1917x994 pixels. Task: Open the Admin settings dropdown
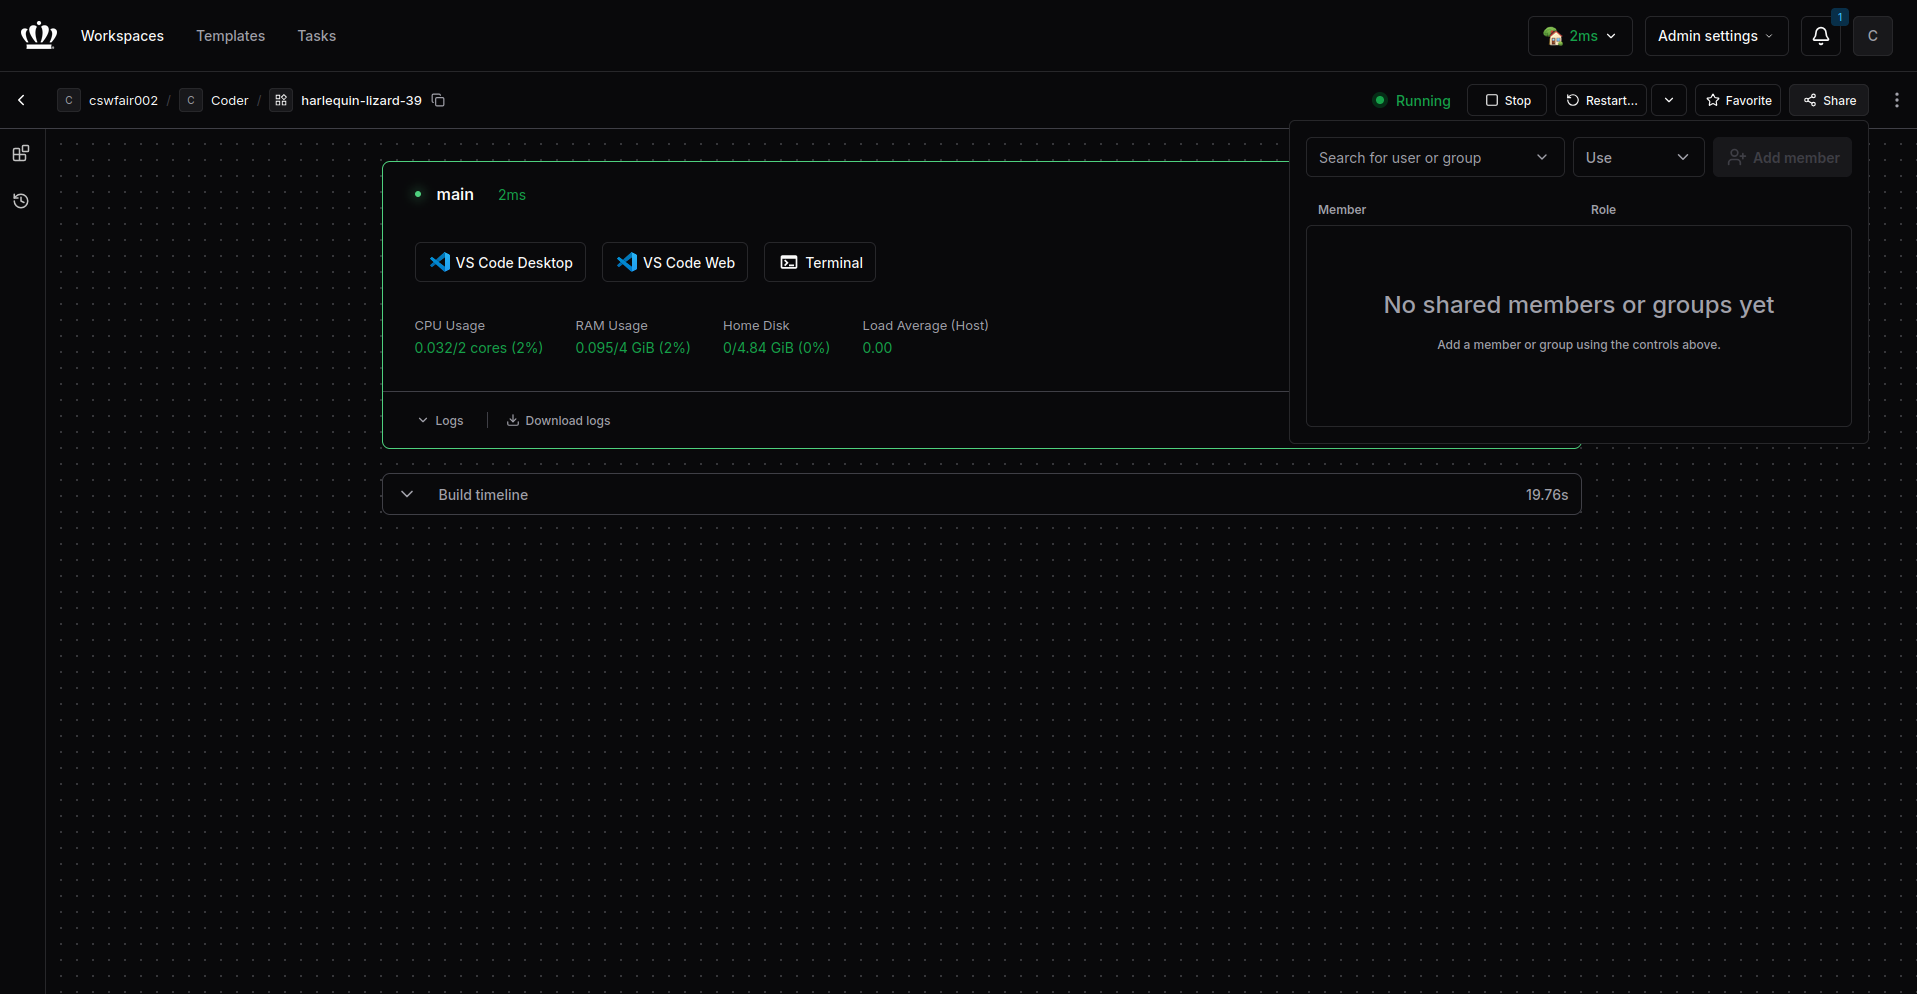(x=1715, y=36)
